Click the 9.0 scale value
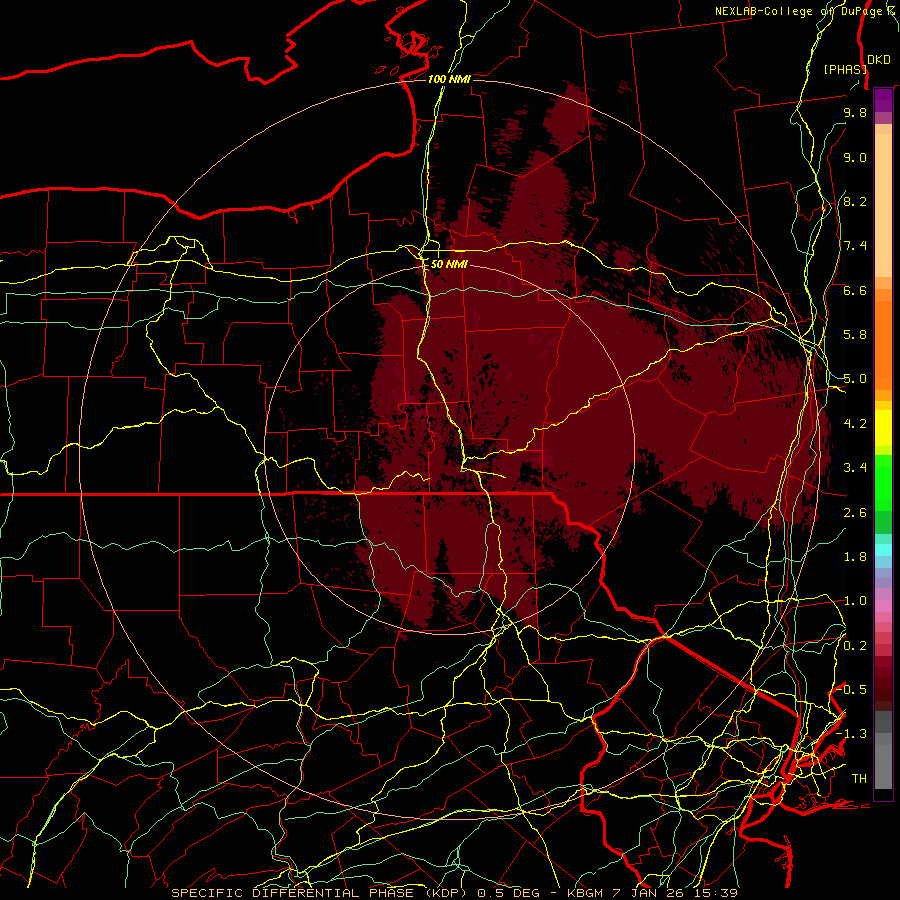 [x=855, y=157]
